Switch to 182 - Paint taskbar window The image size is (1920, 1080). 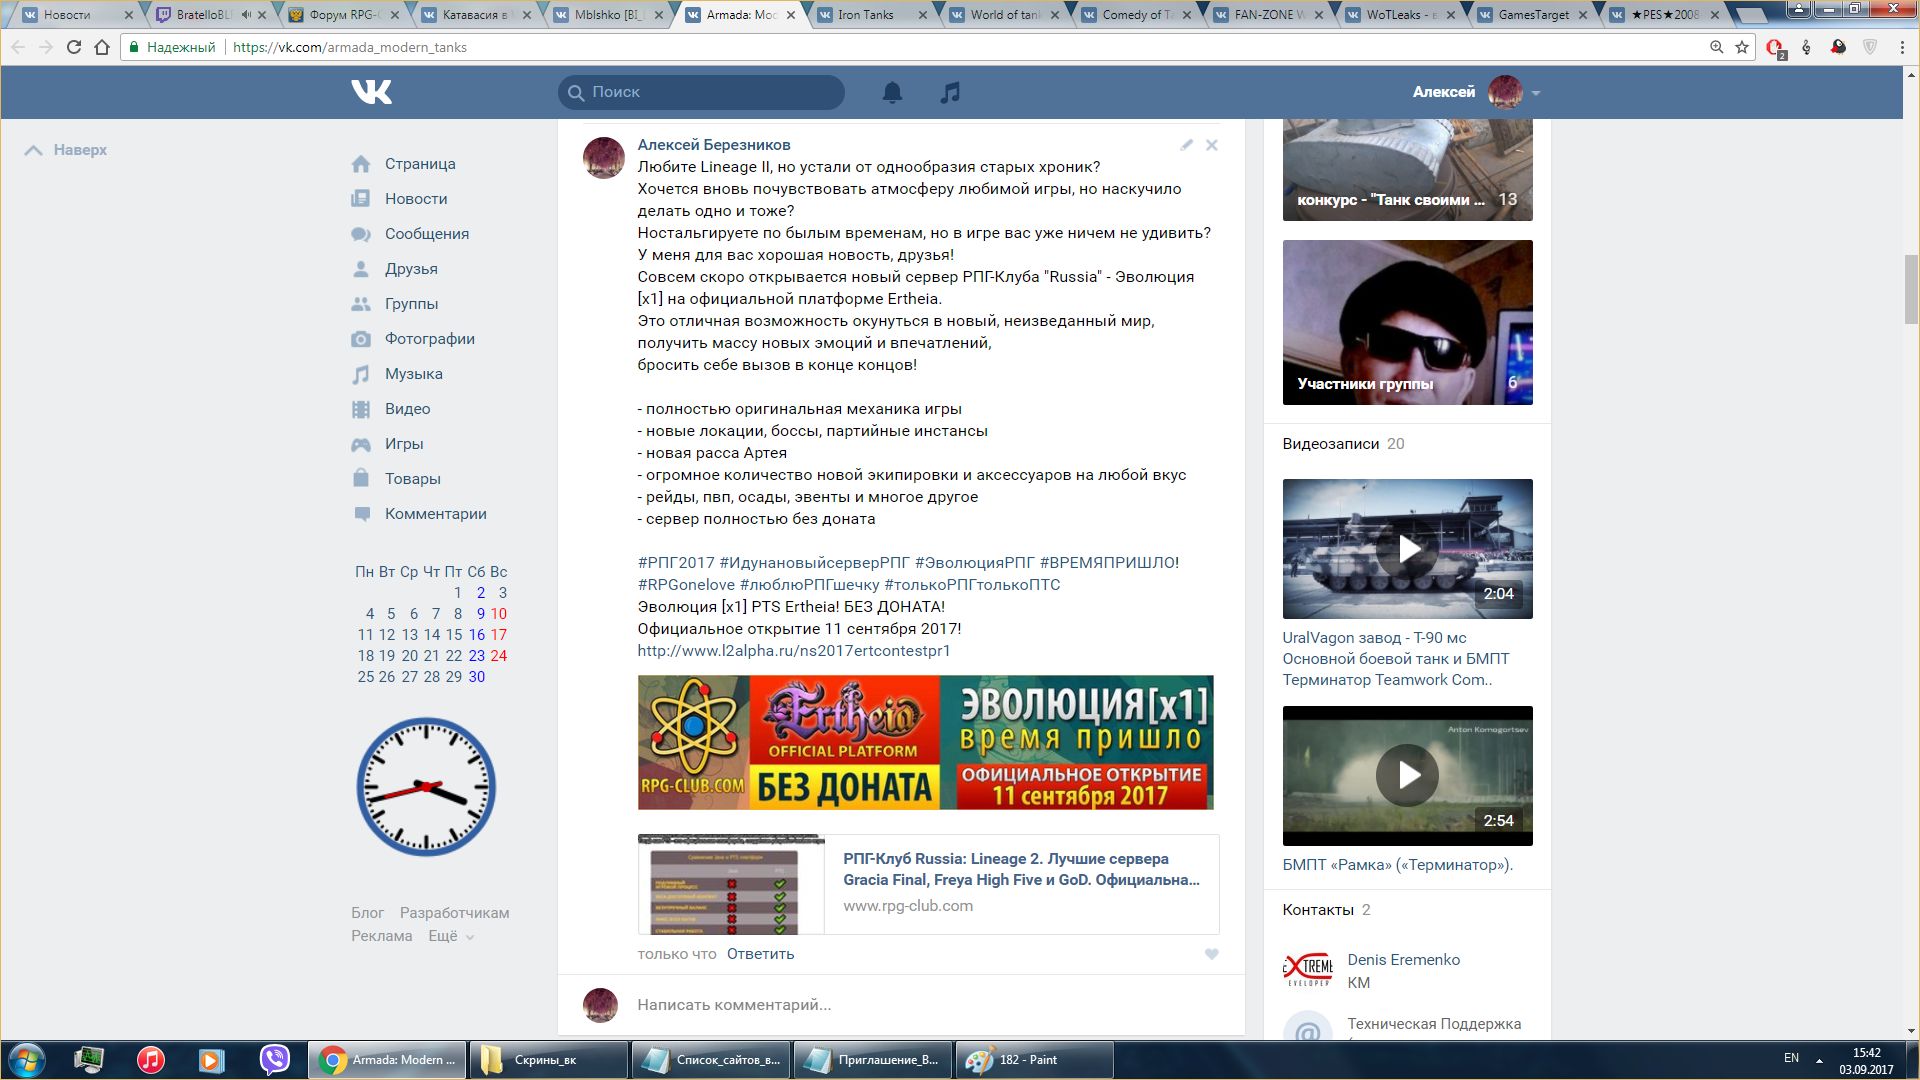point(1034,1060)
